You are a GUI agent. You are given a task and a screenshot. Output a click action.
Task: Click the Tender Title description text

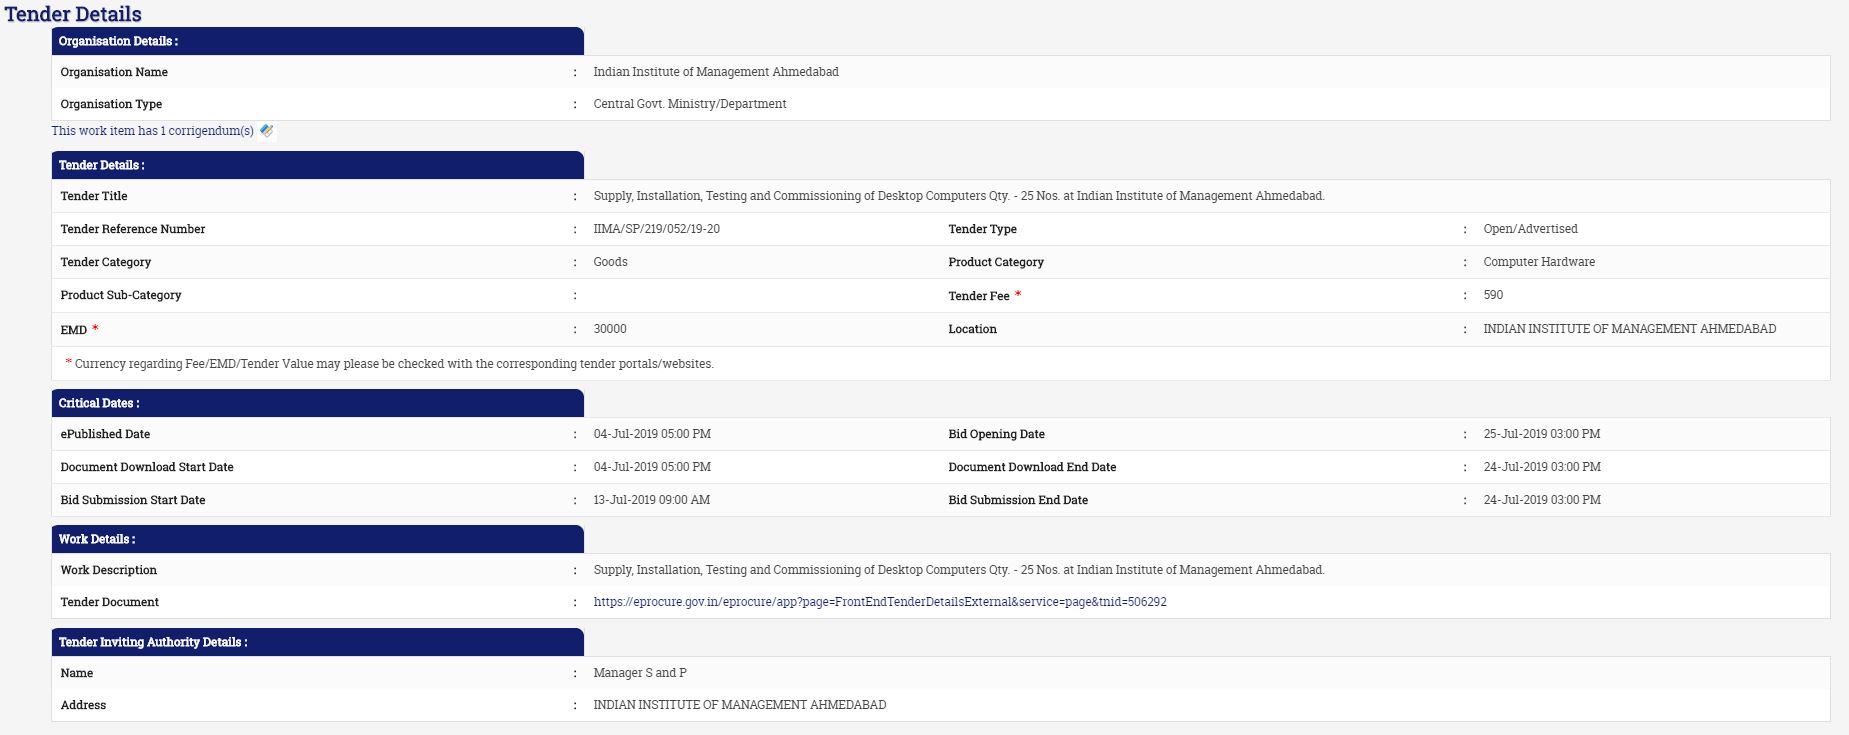958,196
